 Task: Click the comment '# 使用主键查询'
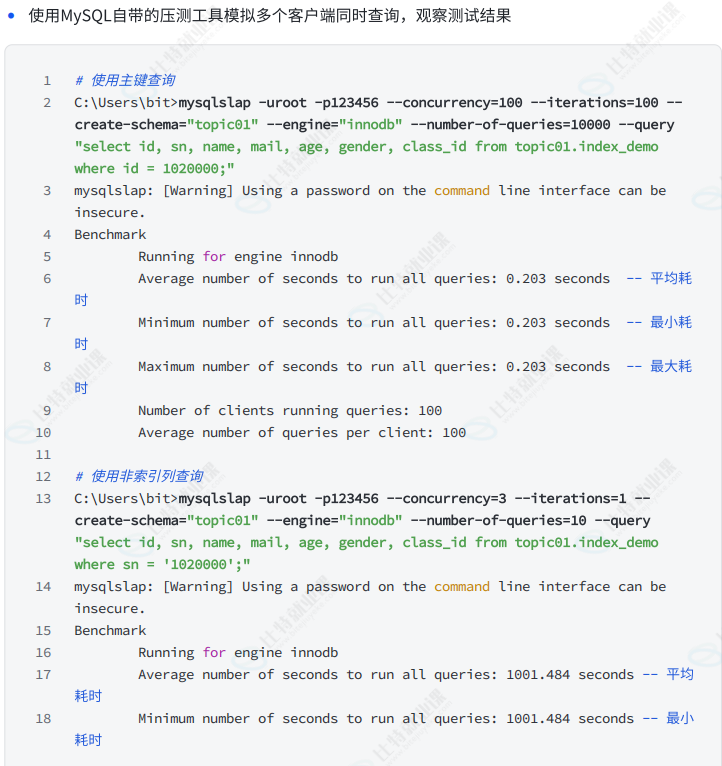click(125, 80)
